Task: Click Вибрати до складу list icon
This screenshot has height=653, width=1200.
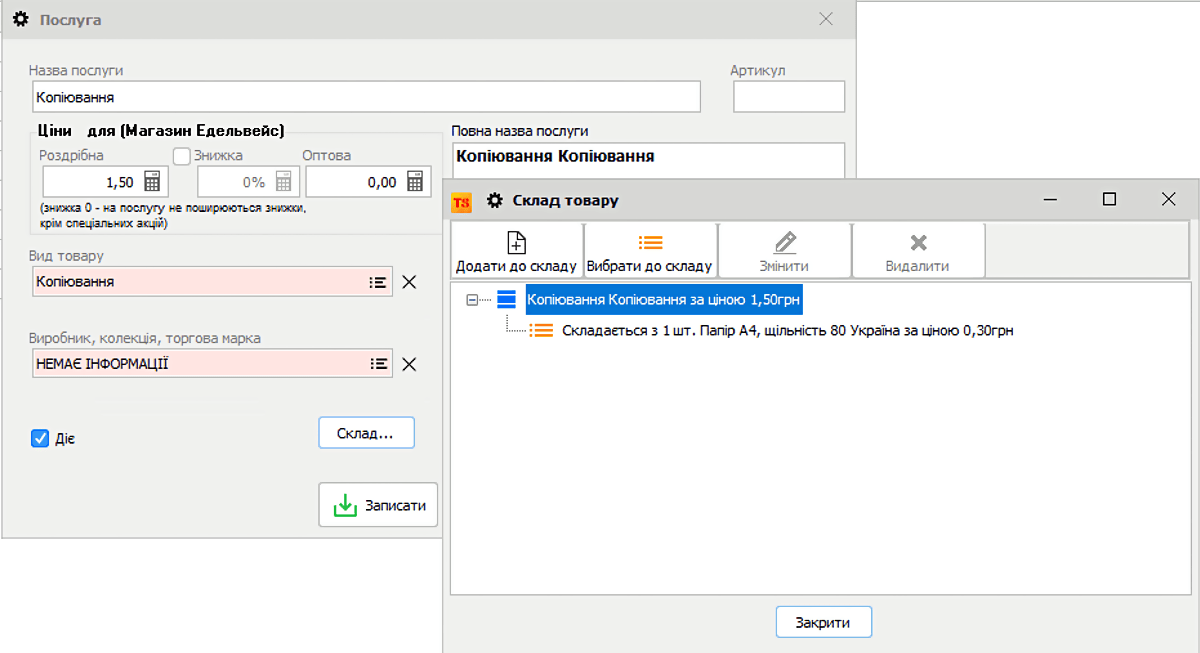Action: (650, 243)
